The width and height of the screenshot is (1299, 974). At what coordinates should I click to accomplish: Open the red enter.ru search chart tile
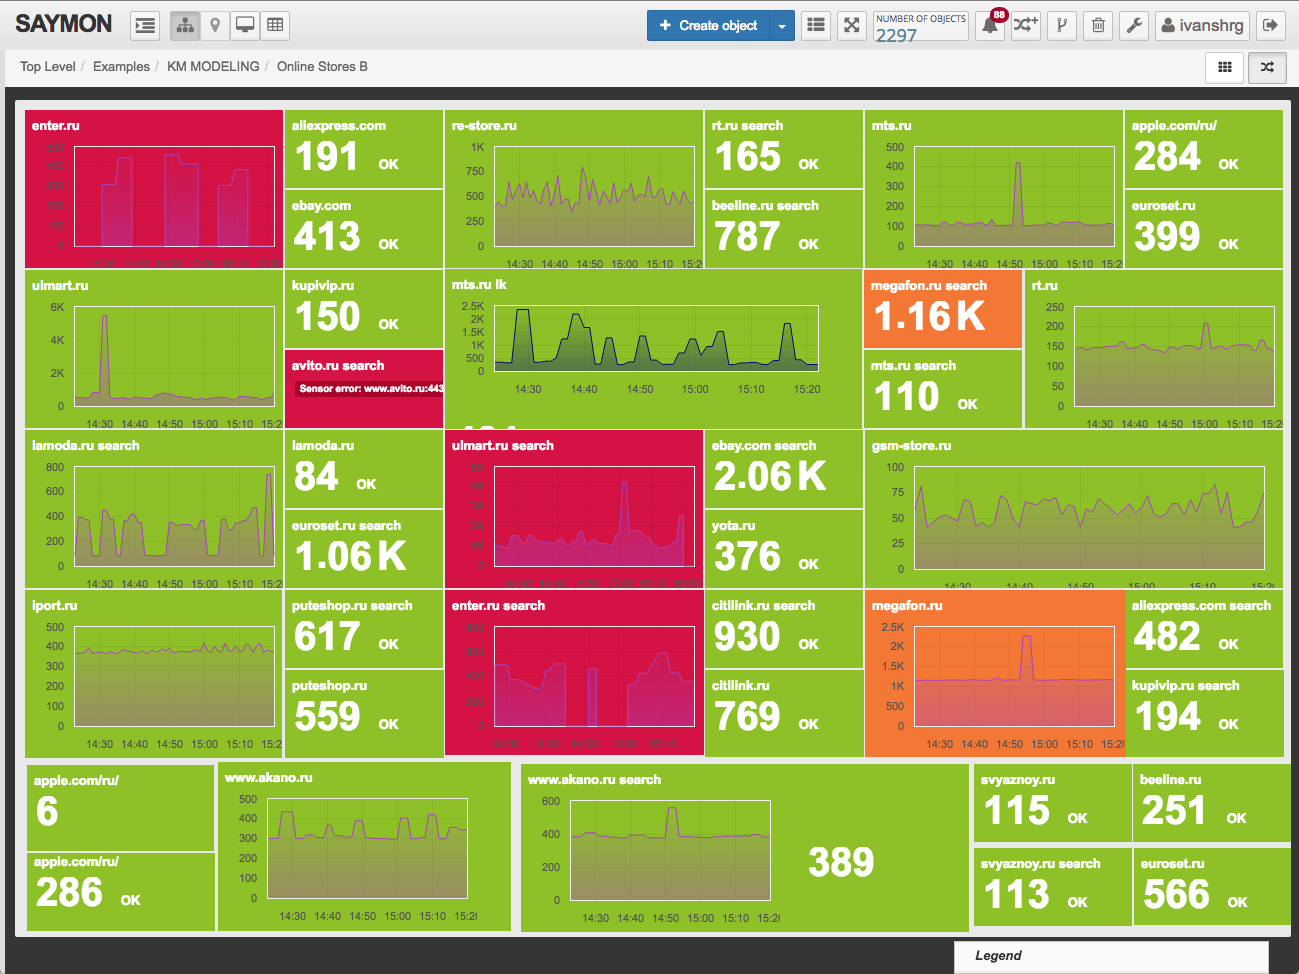point(574,673)
